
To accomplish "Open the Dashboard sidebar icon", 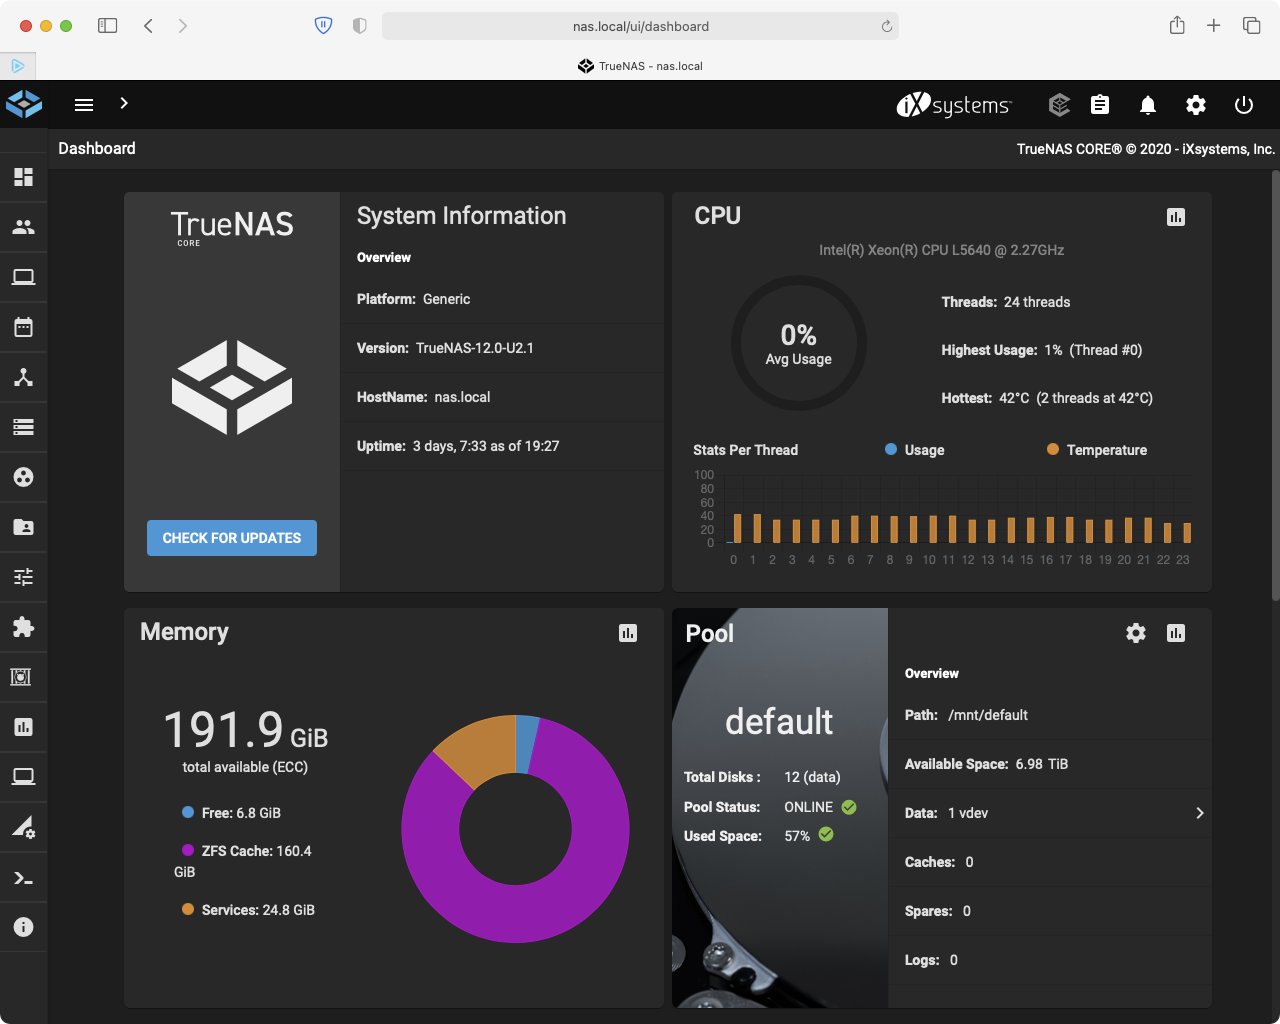I will click(23, 177).
